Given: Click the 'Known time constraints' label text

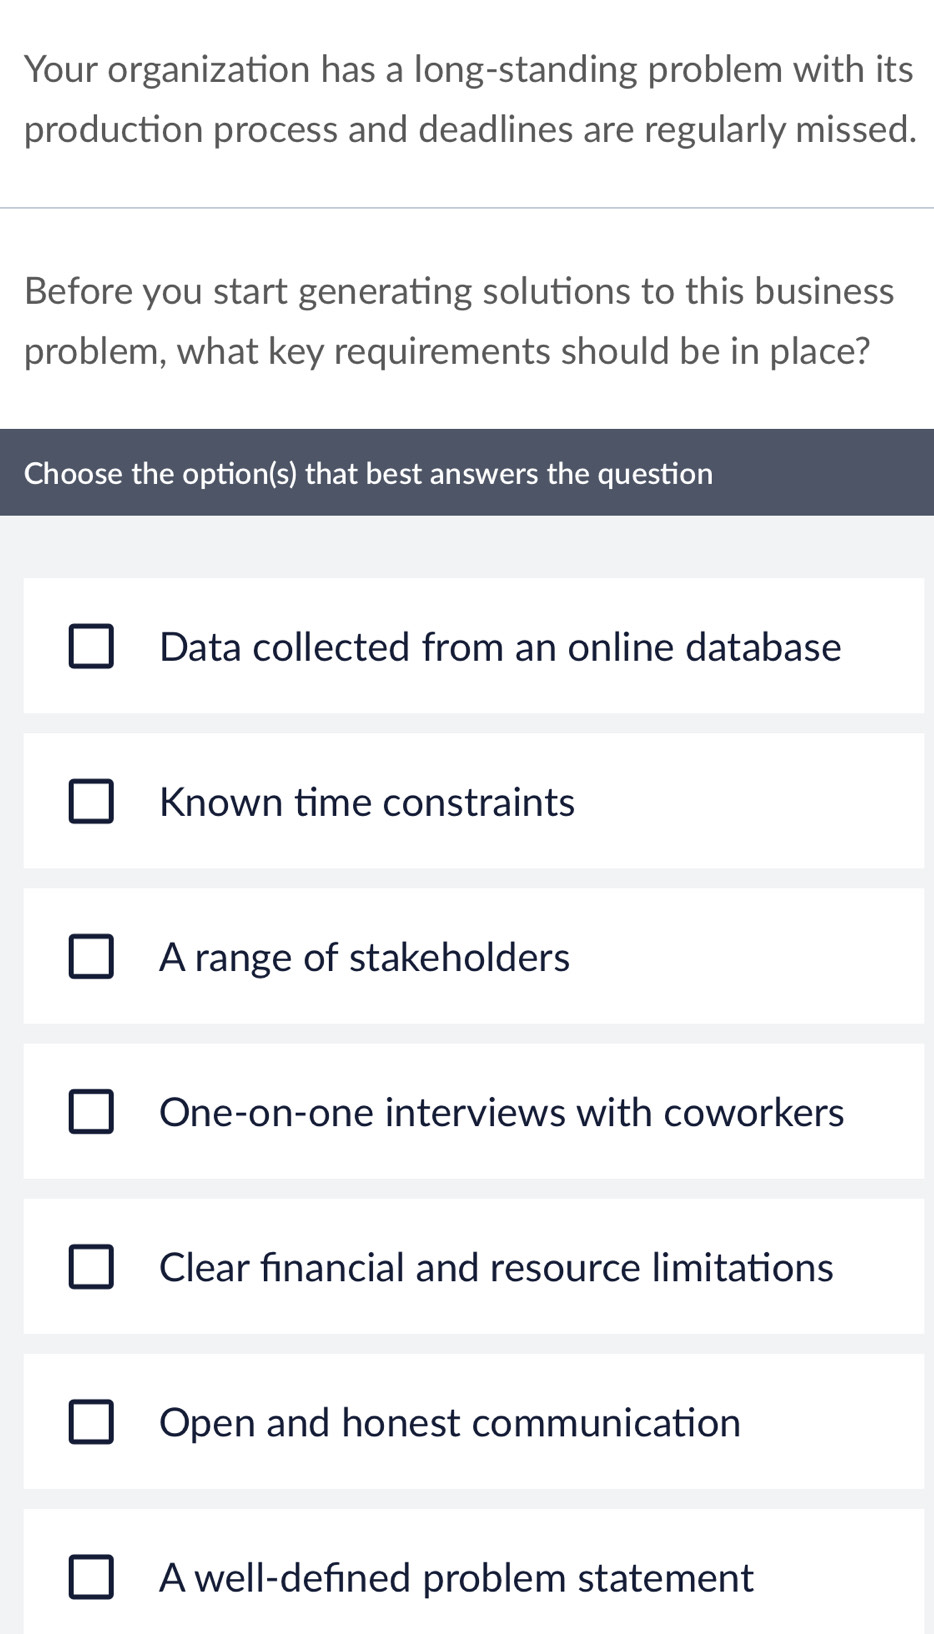Looking at the screenshot, I should pyautogui.click(x=367, y=802).
